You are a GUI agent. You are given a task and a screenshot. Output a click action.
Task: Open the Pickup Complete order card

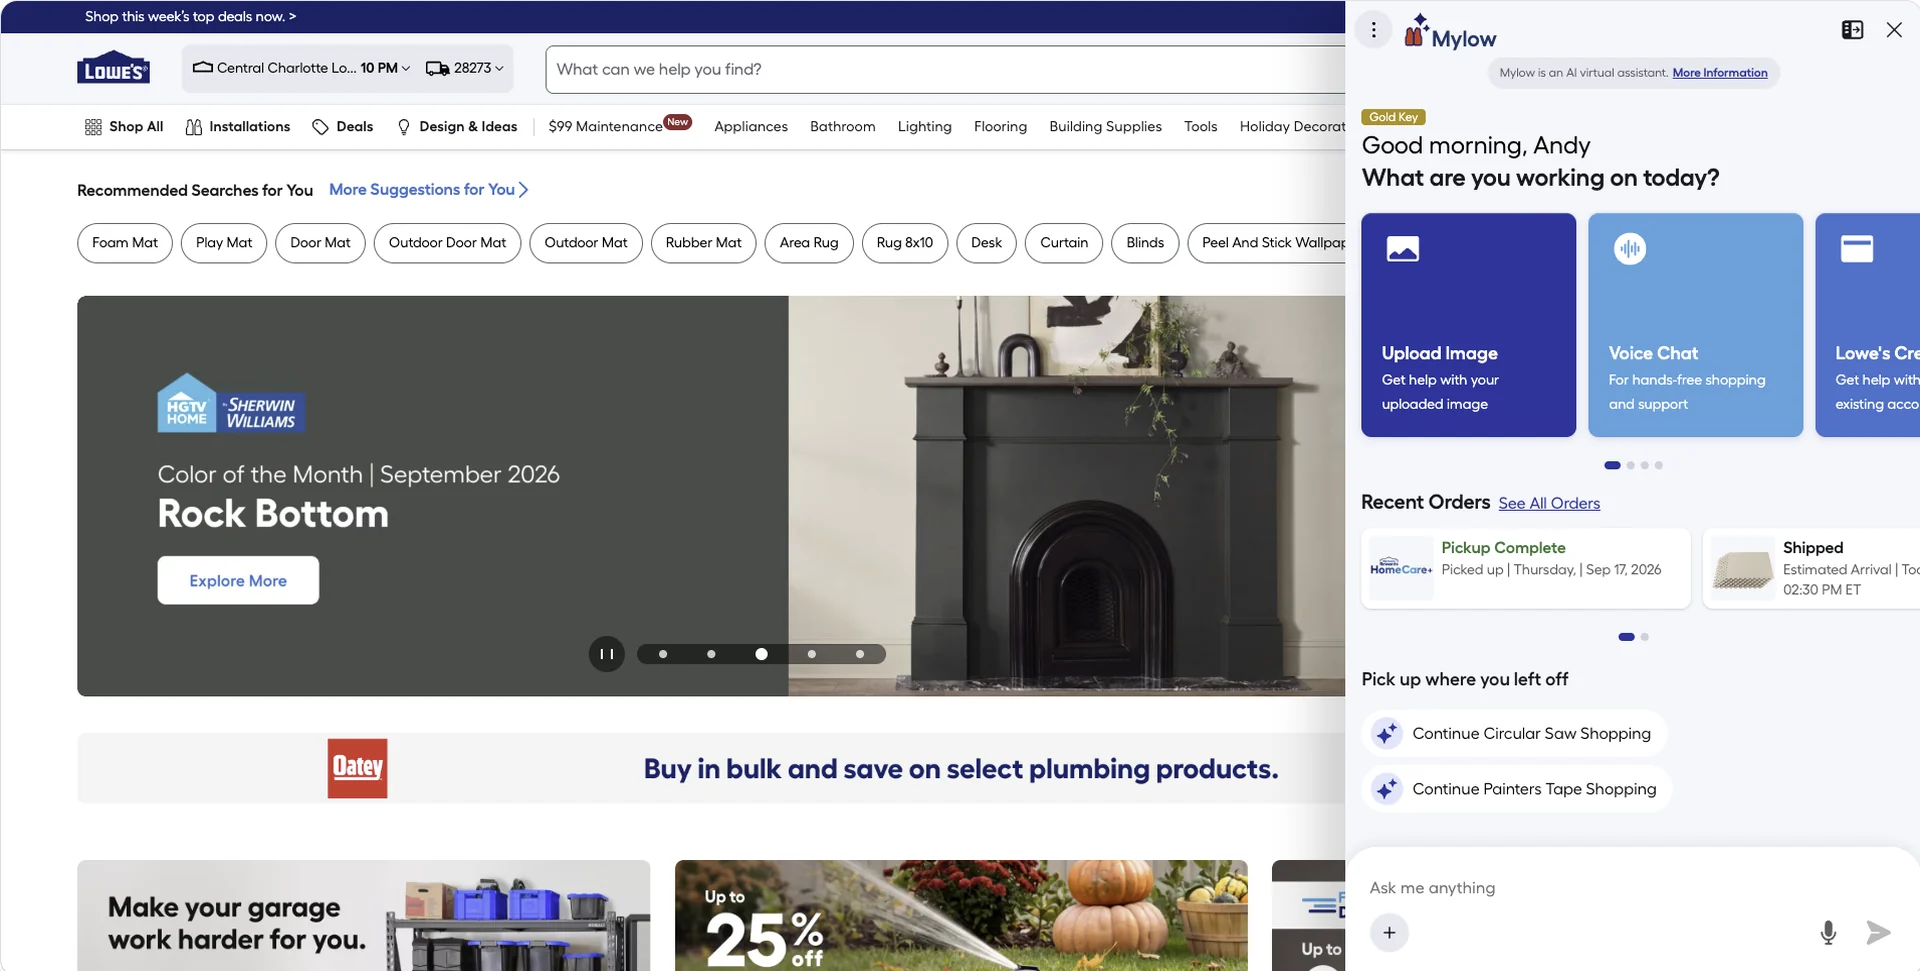point(1525,568)
